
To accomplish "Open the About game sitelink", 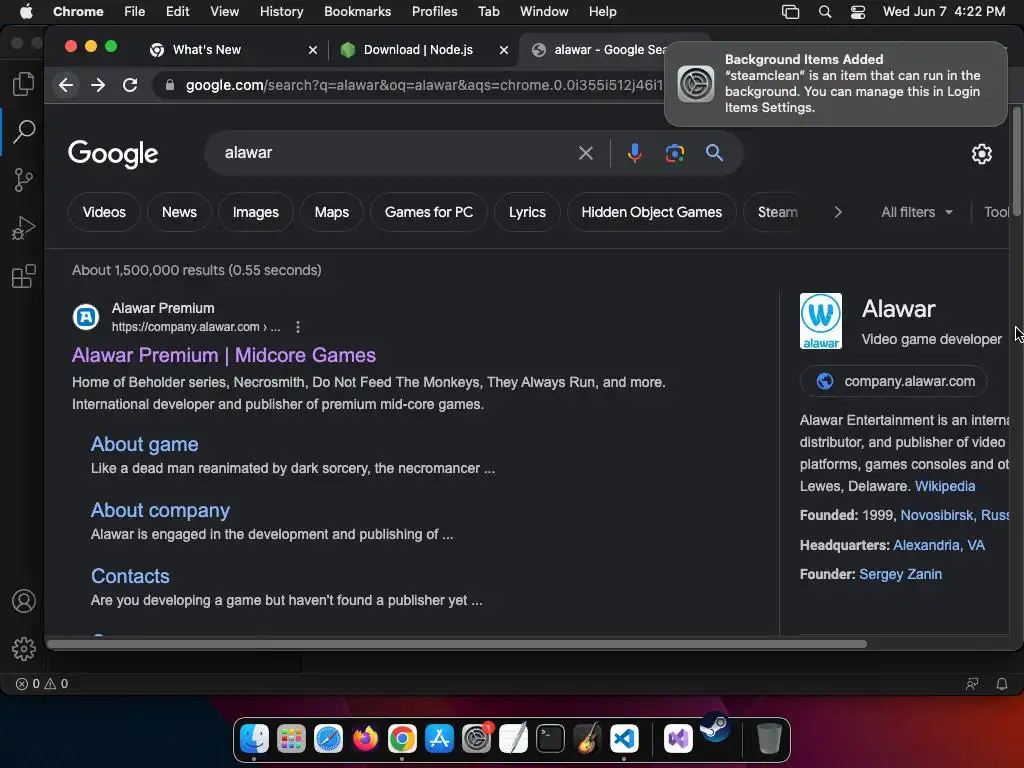I will tap(144, 444).
